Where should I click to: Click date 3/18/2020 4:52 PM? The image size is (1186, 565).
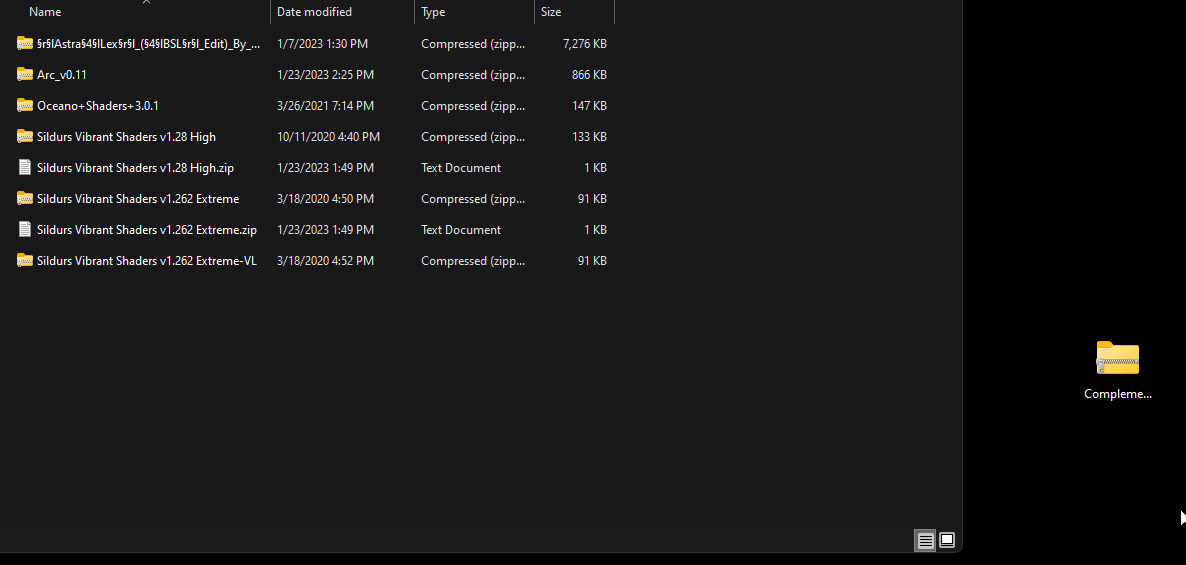click(x=325, y=261)
